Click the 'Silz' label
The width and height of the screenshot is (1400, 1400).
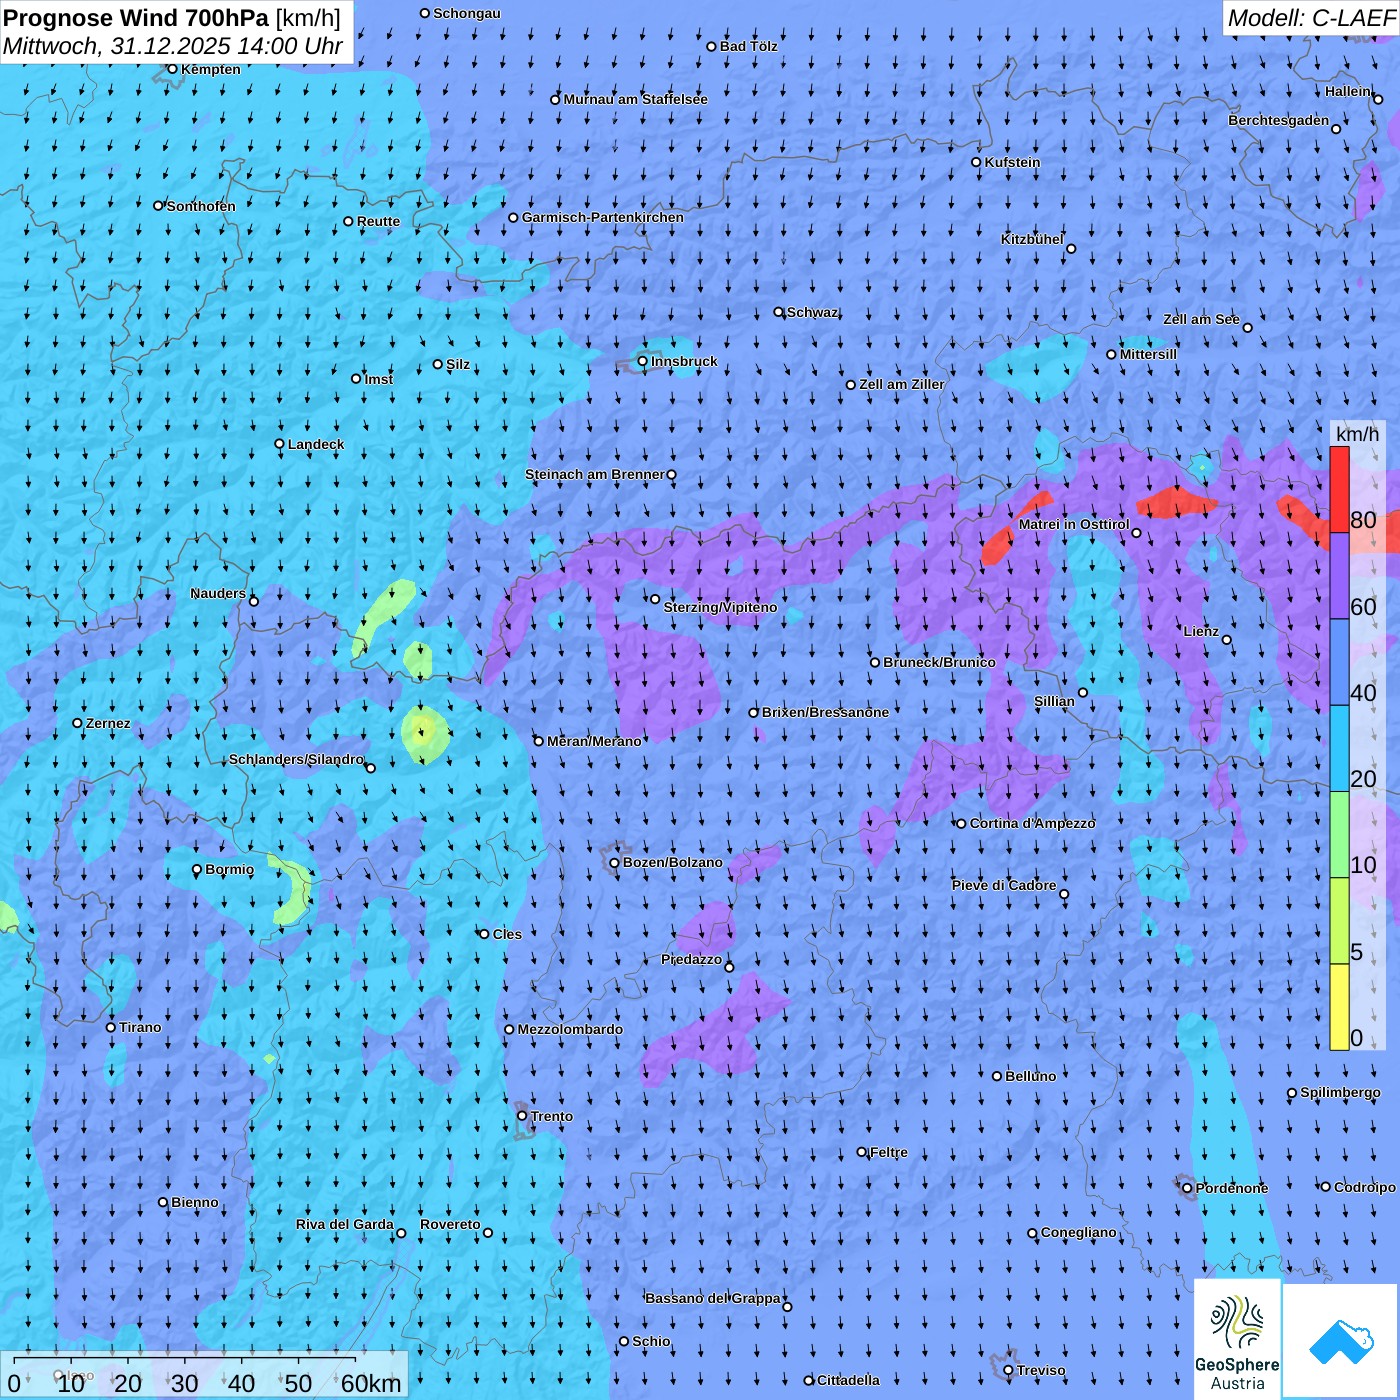pos(458,364)
